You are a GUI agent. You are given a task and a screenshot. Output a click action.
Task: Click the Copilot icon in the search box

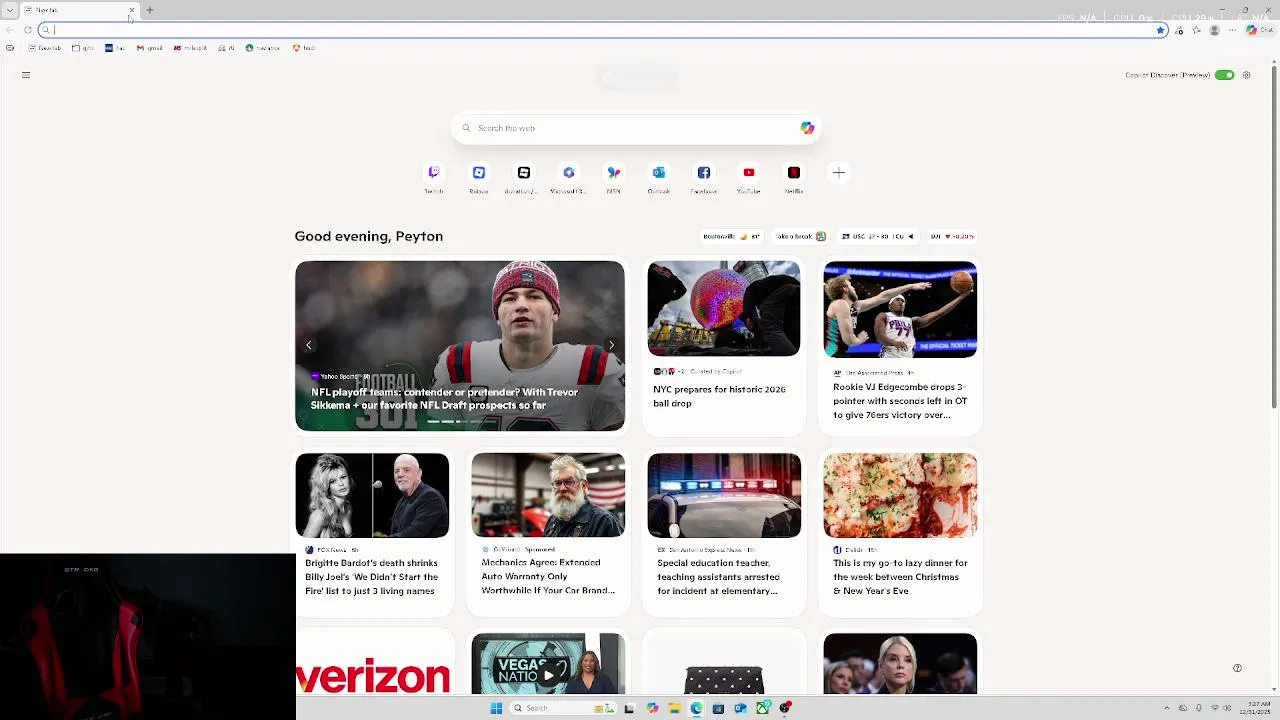tap(807, 128)
